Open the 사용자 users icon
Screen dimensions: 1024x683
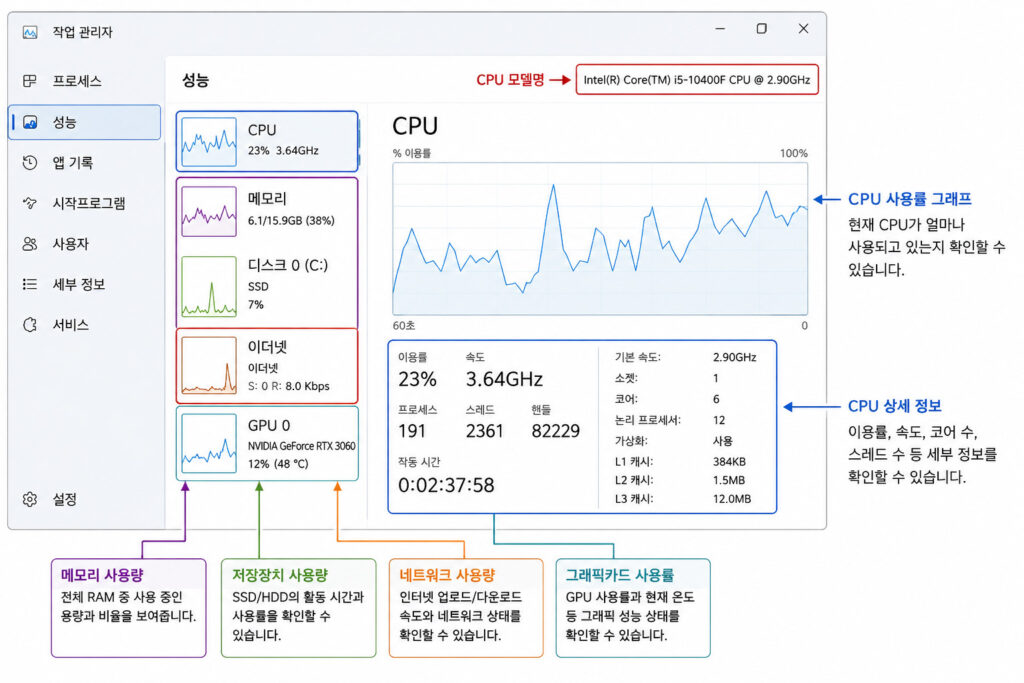29,244
